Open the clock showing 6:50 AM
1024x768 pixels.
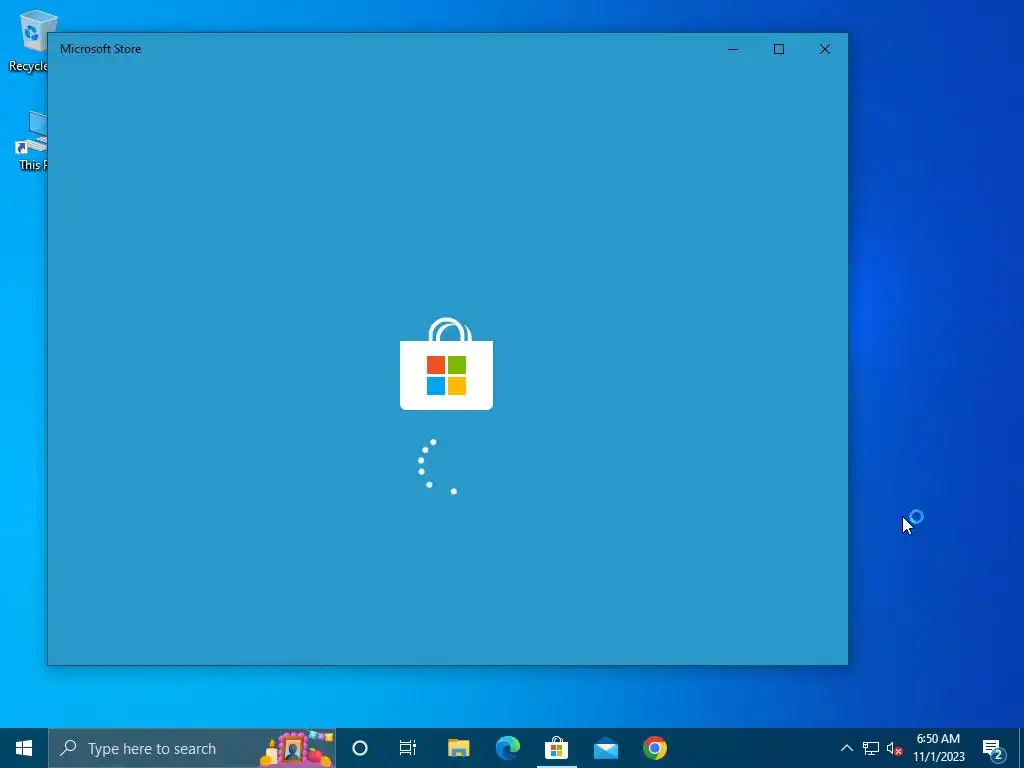938,748
